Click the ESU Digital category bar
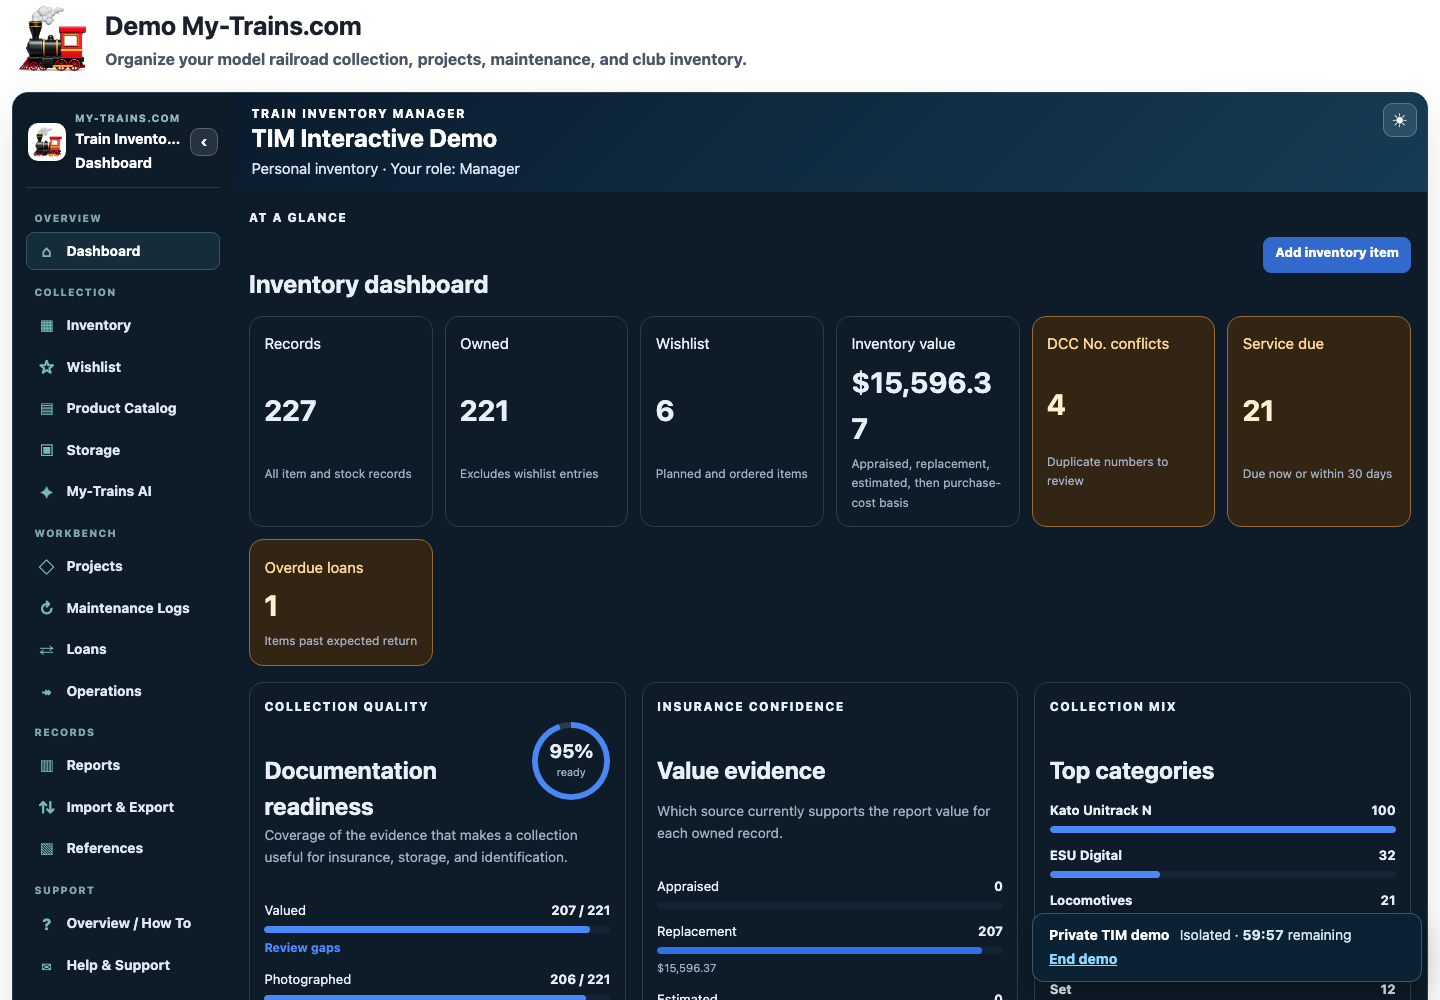 coord(1223,874)
